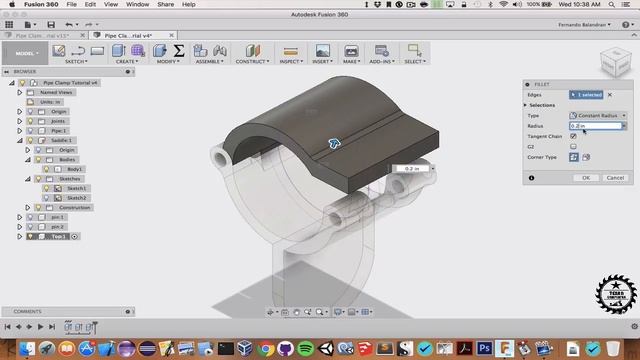Image resolution: width=640 pixels, height=360 pixels.
Task: Activate the Top:1 component radio button
Action: (74, 236)
